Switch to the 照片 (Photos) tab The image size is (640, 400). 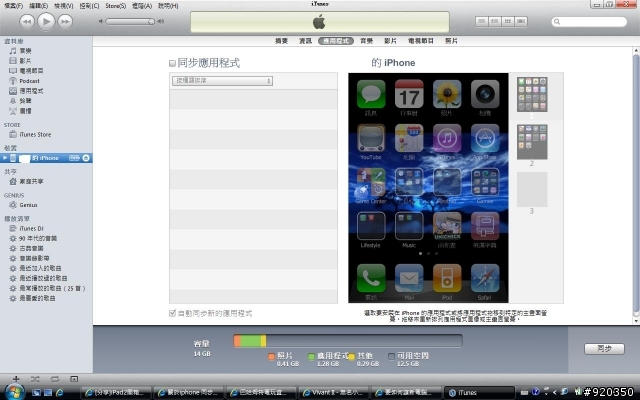[x=451, y=41]
